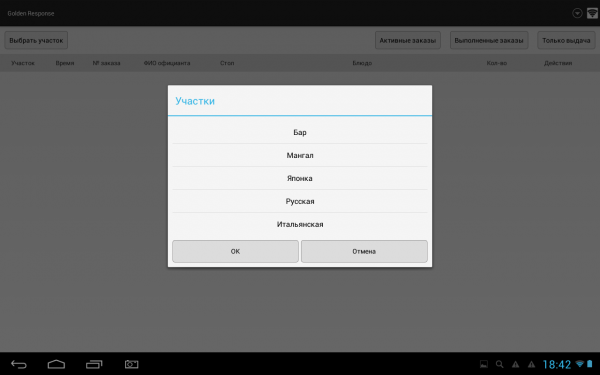Click the Действия column header
Viewport: 600px width, 375px height.
click(558, 63)
